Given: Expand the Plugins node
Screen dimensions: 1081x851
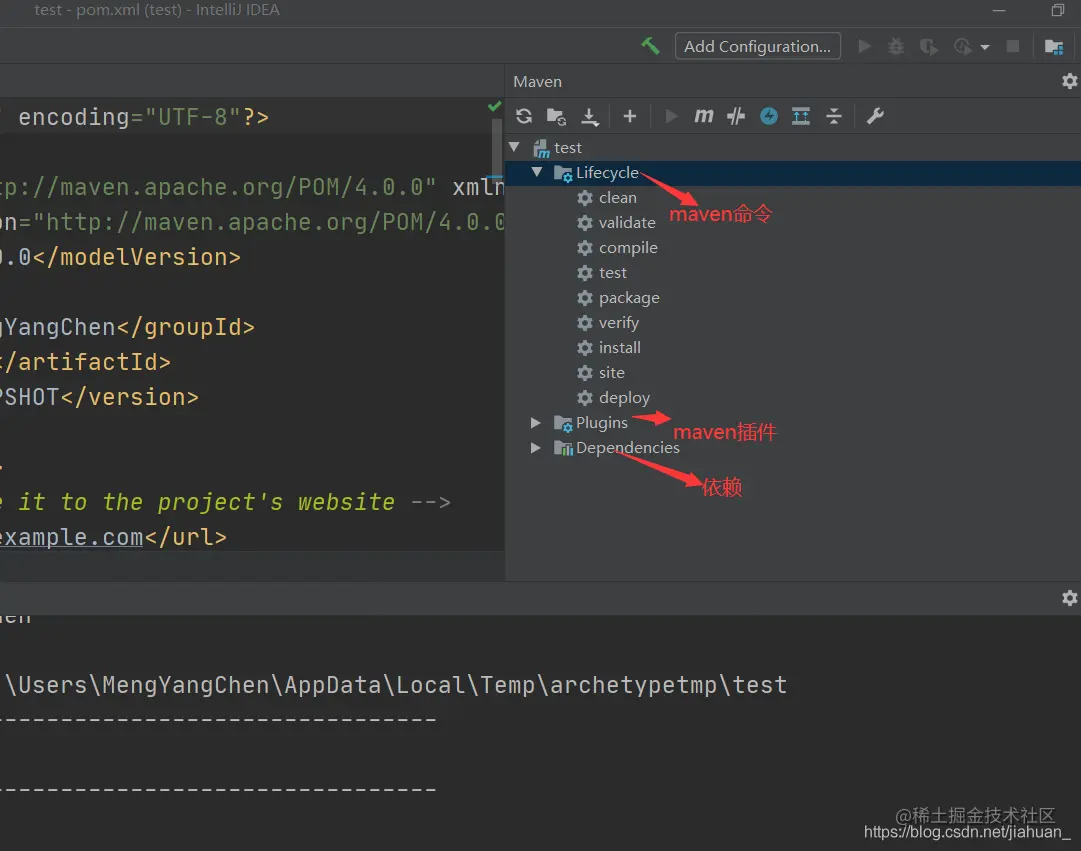Looking at the screenshot, I should (x=536, y=423).
